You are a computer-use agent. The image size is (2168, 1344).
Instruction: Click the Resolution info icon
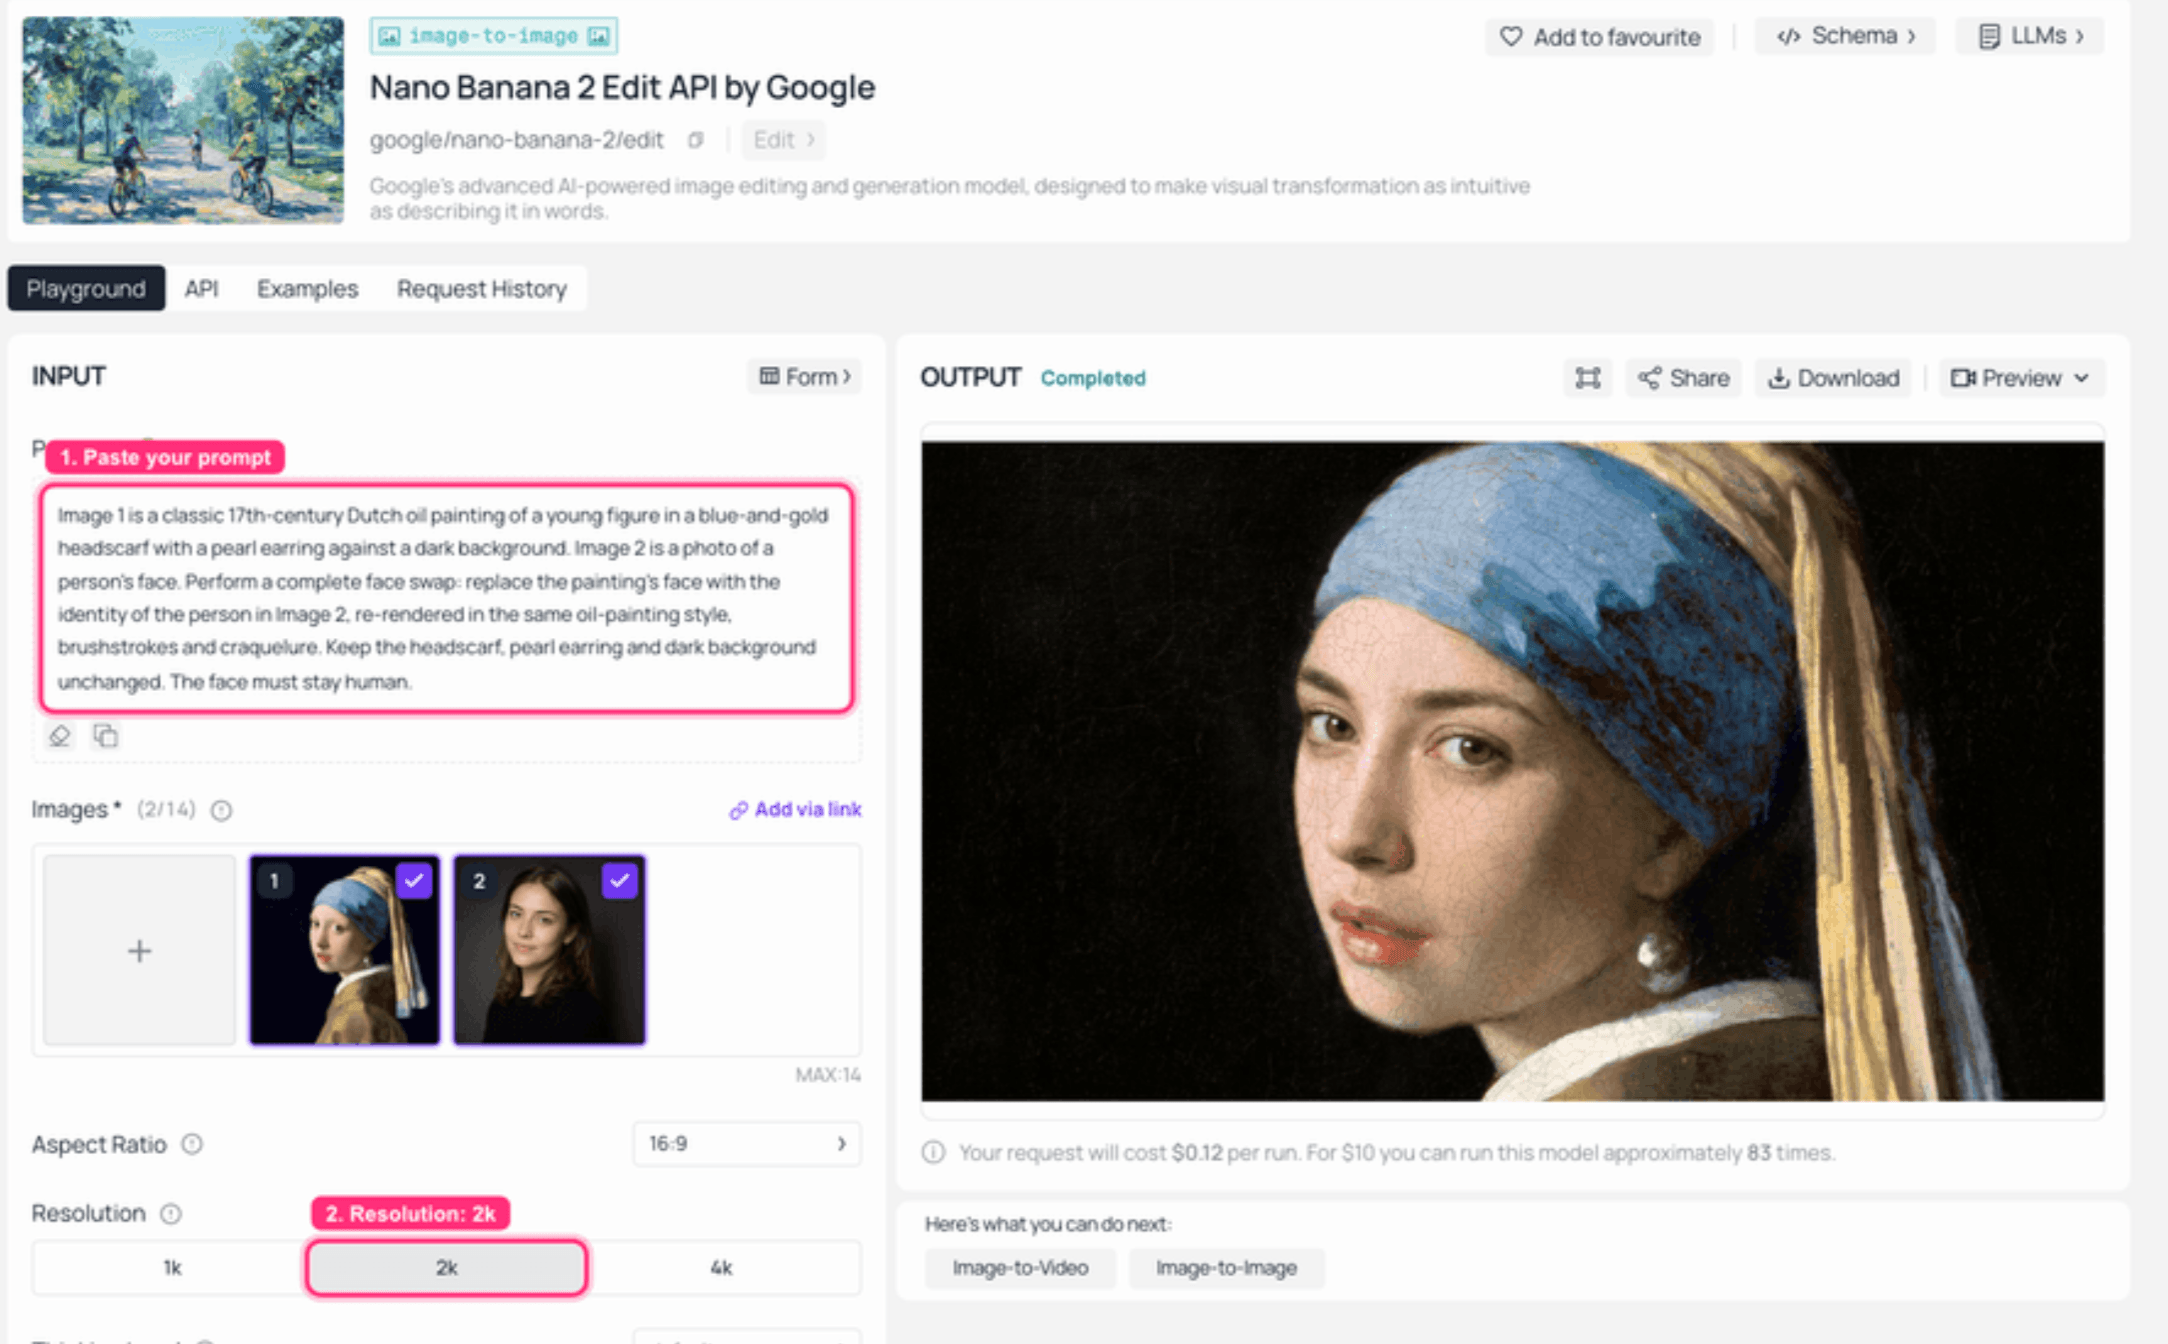171,1214
